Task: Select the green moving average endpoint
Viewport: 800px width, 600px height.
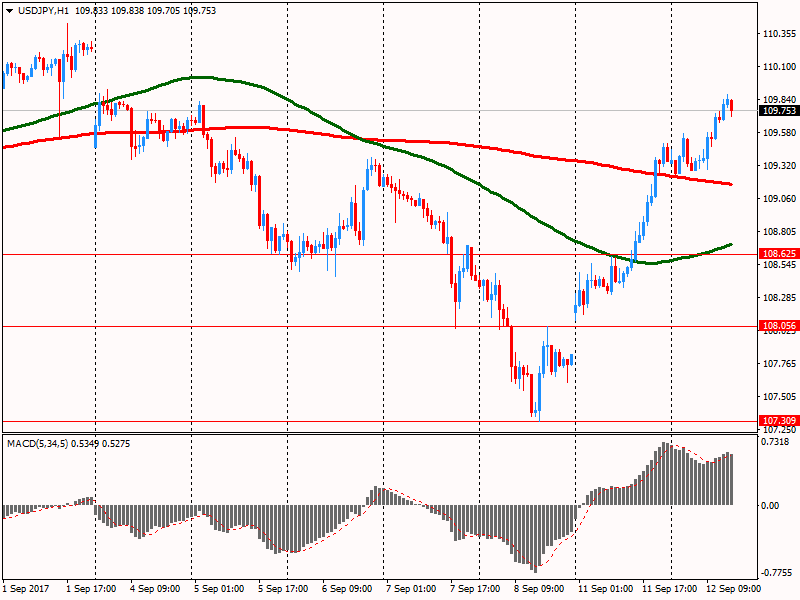Action: (x=731, y=244)
